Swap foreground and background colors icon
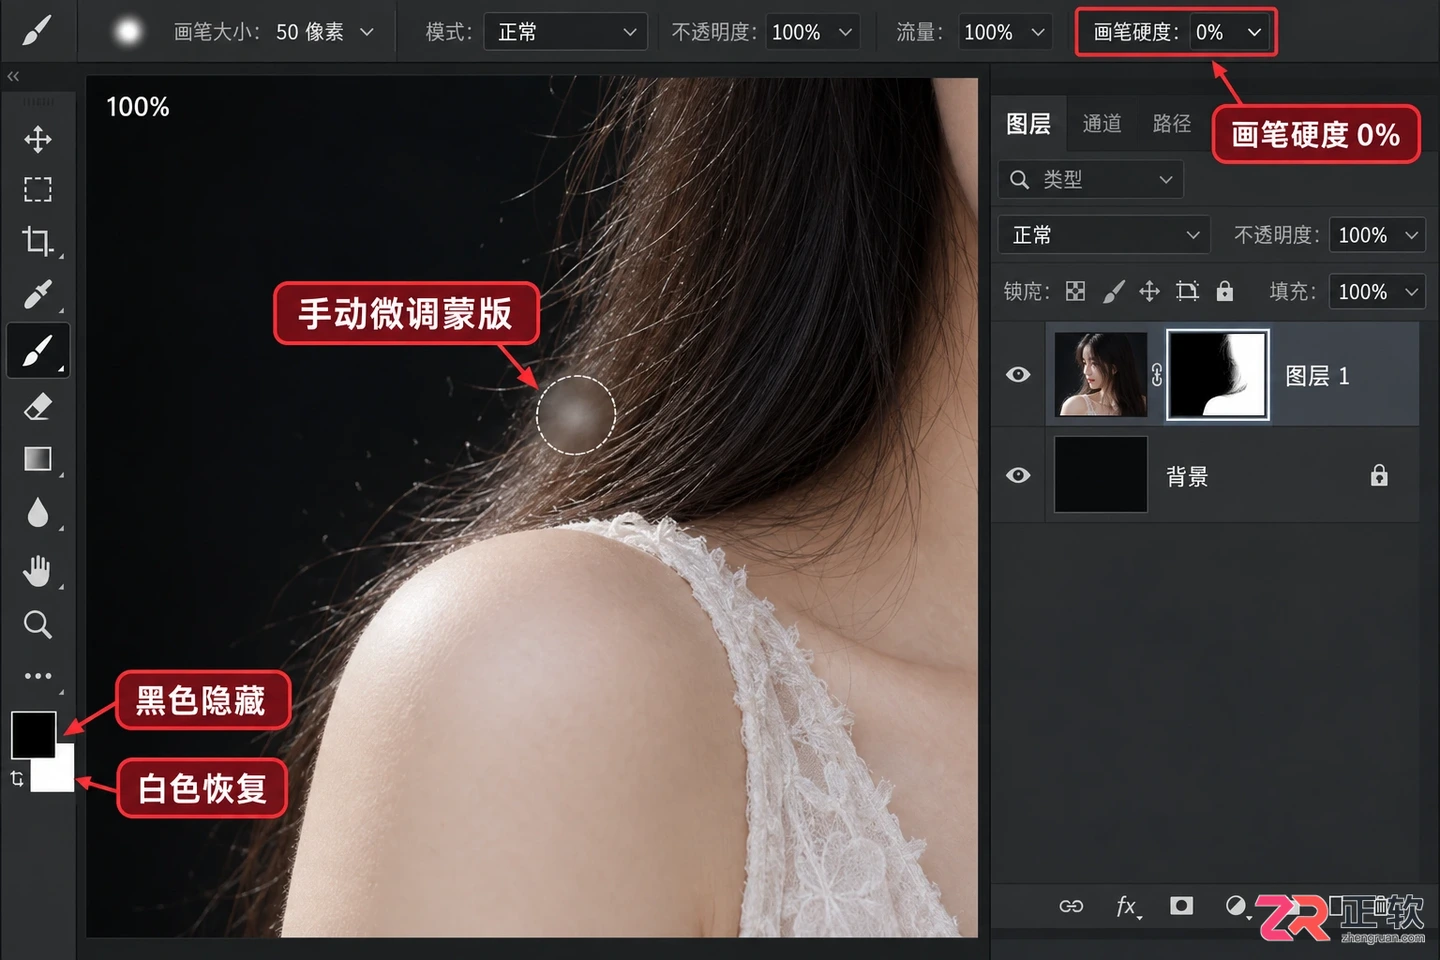1440x960 pixels. [17, 778]
